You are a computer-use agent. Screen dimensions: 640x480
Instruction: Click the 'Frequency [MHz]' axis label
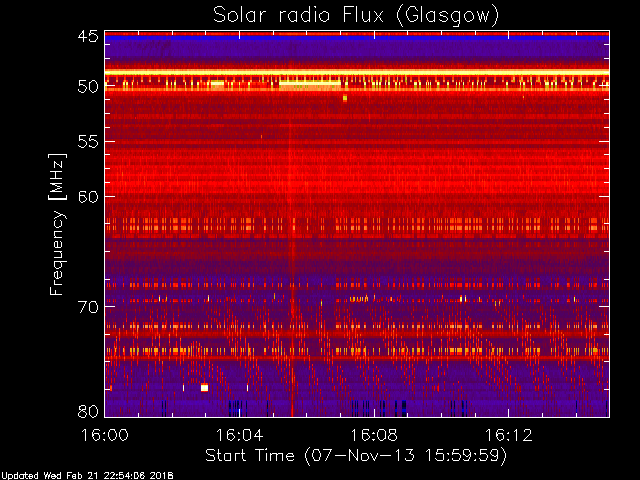click(57, 224)
